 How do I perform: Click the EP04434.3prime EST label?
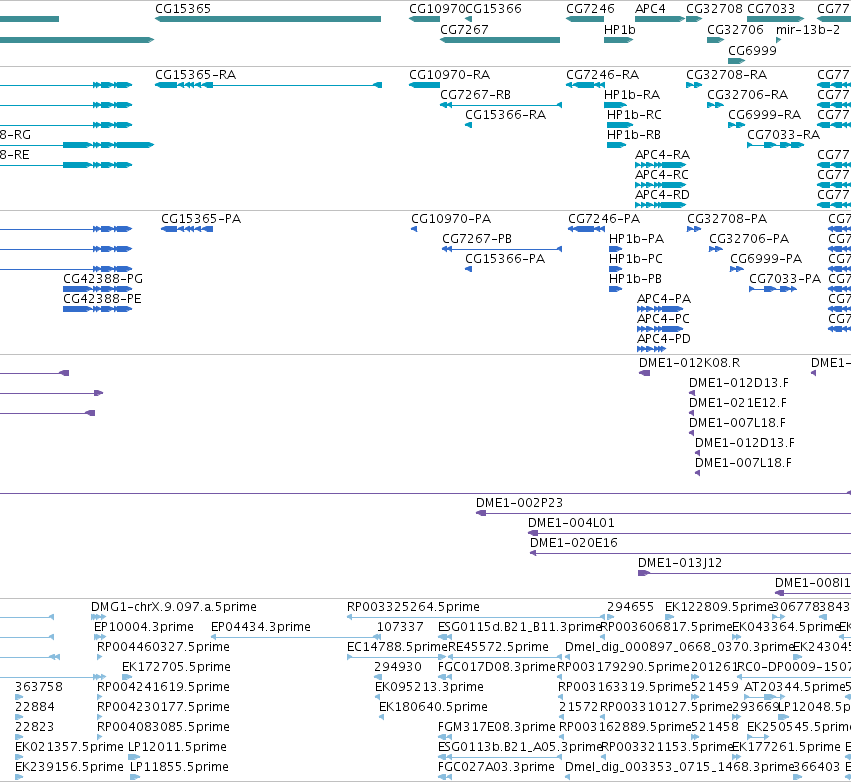point(261,627)
